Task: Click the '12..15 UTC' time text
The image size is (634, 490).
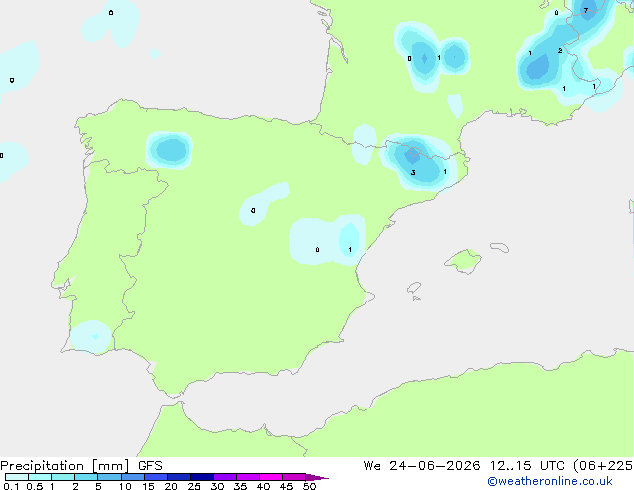Action: coord(527,466)
